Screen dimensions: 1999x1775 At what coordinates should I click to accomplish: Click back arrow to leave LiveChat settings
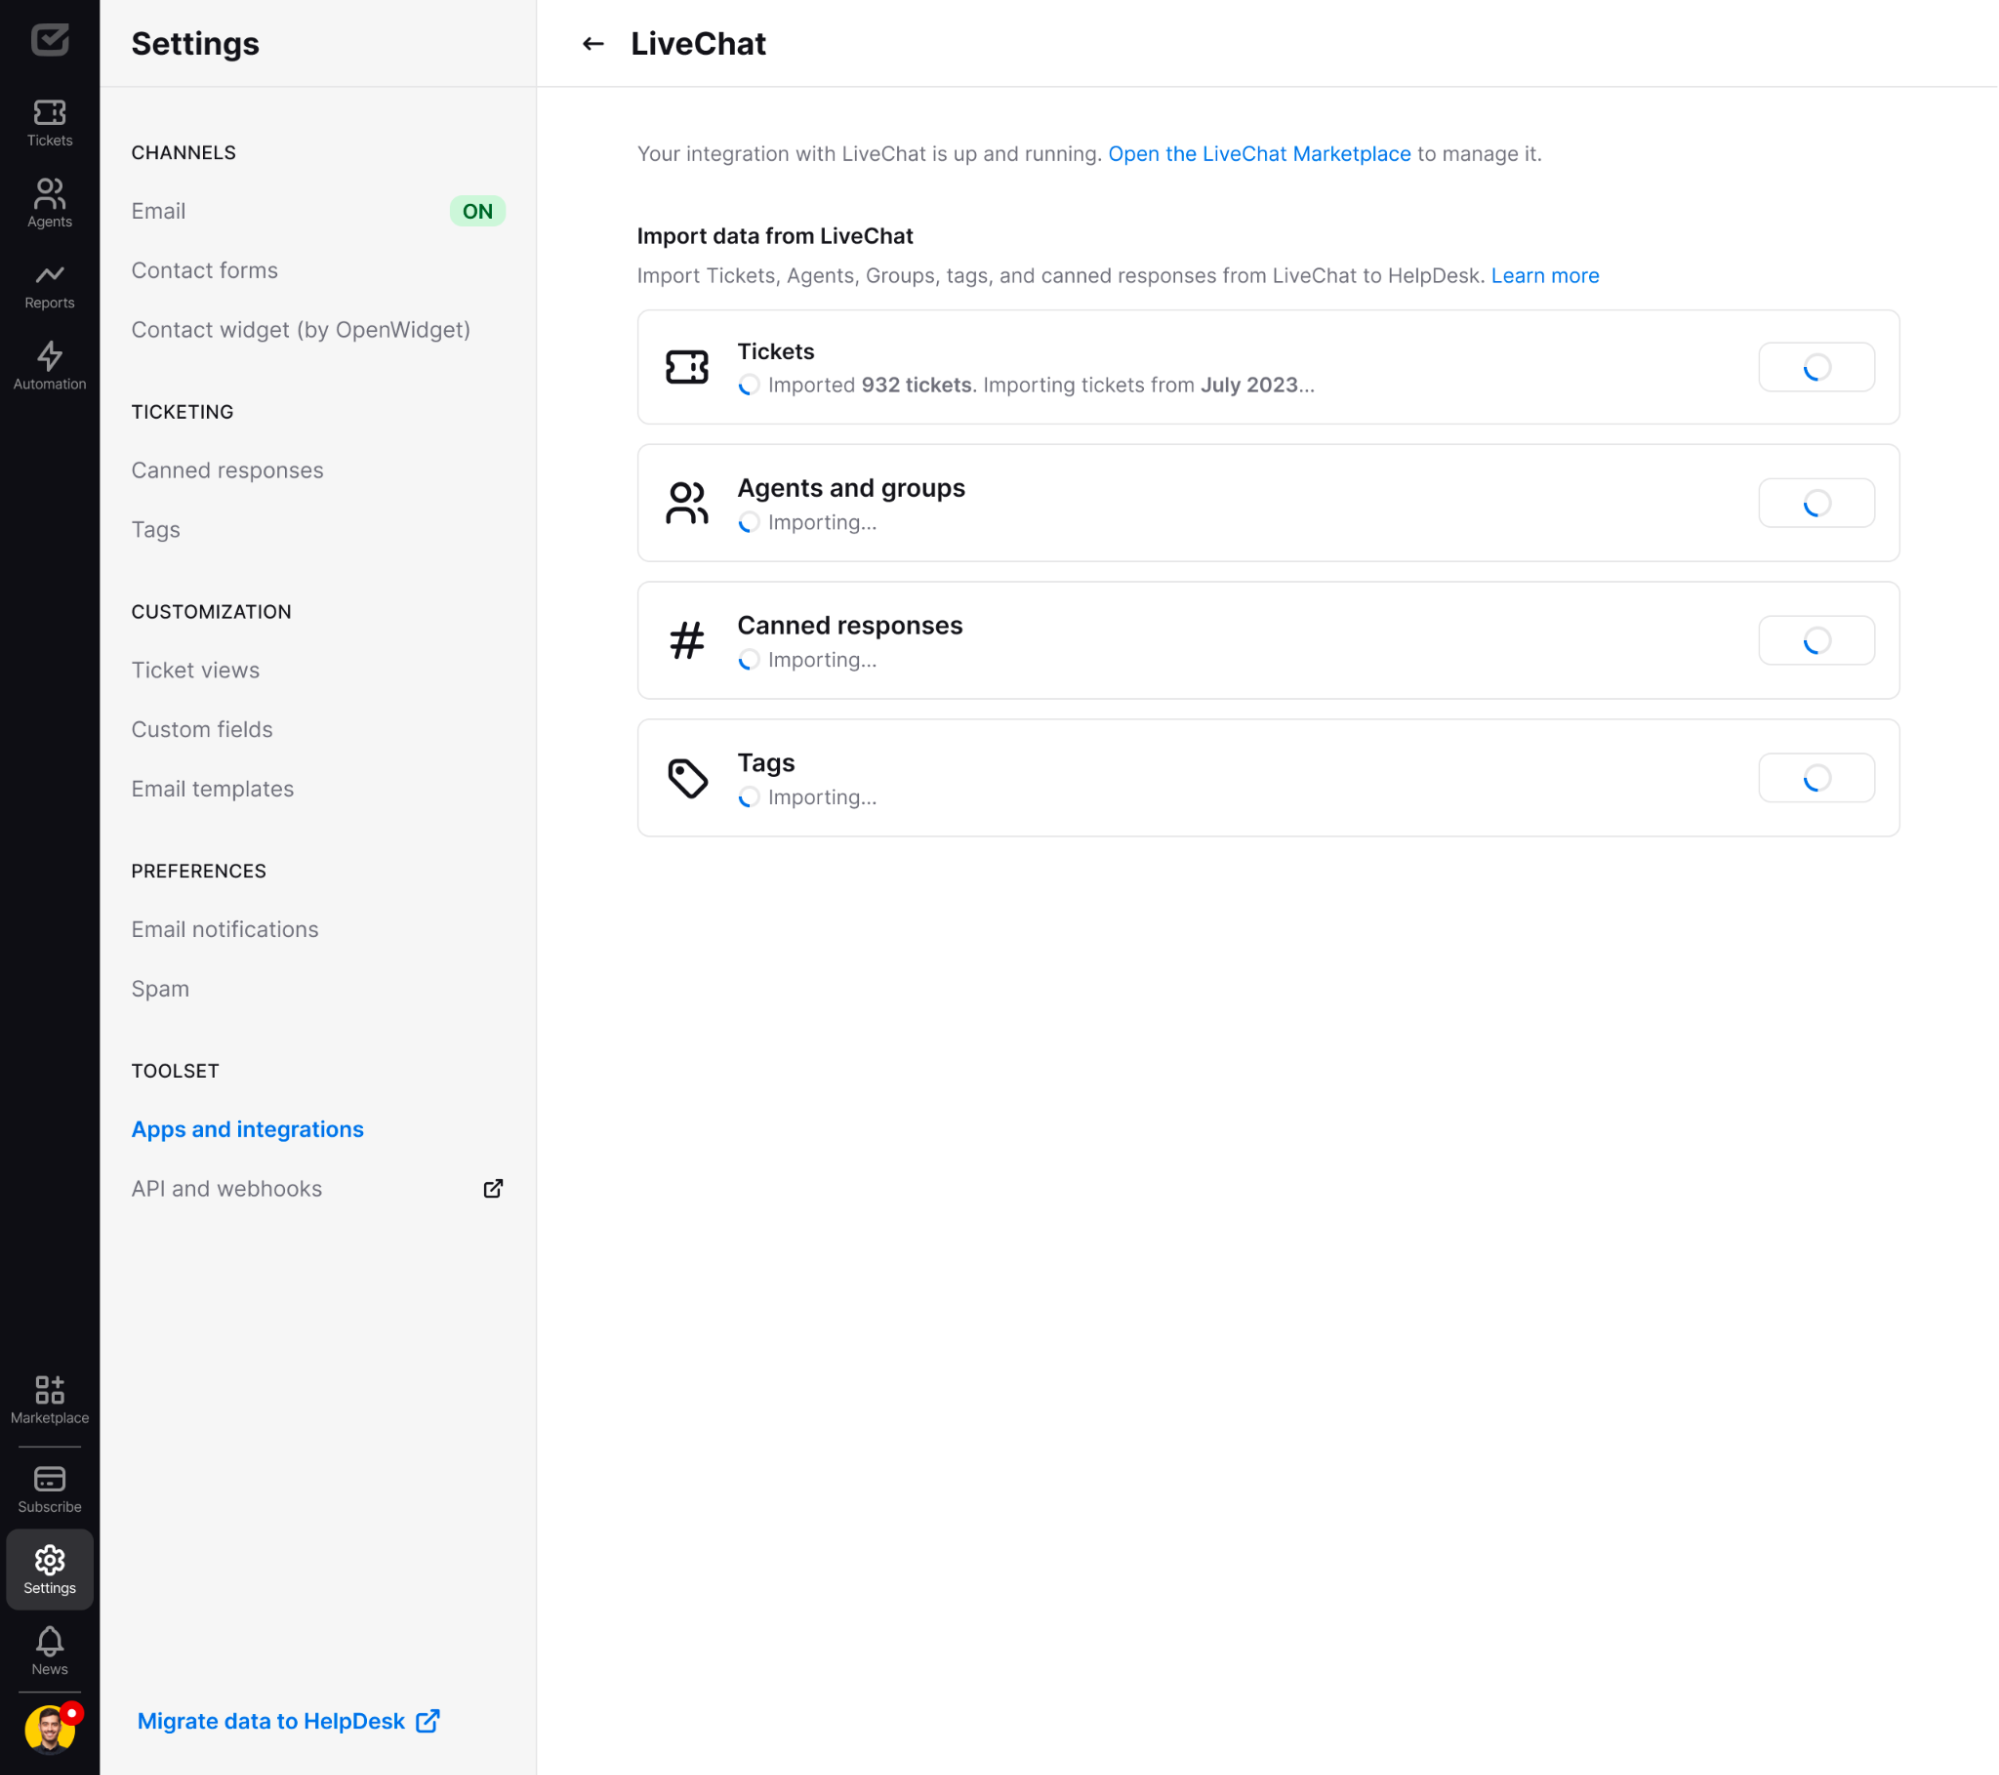point(594,43)
